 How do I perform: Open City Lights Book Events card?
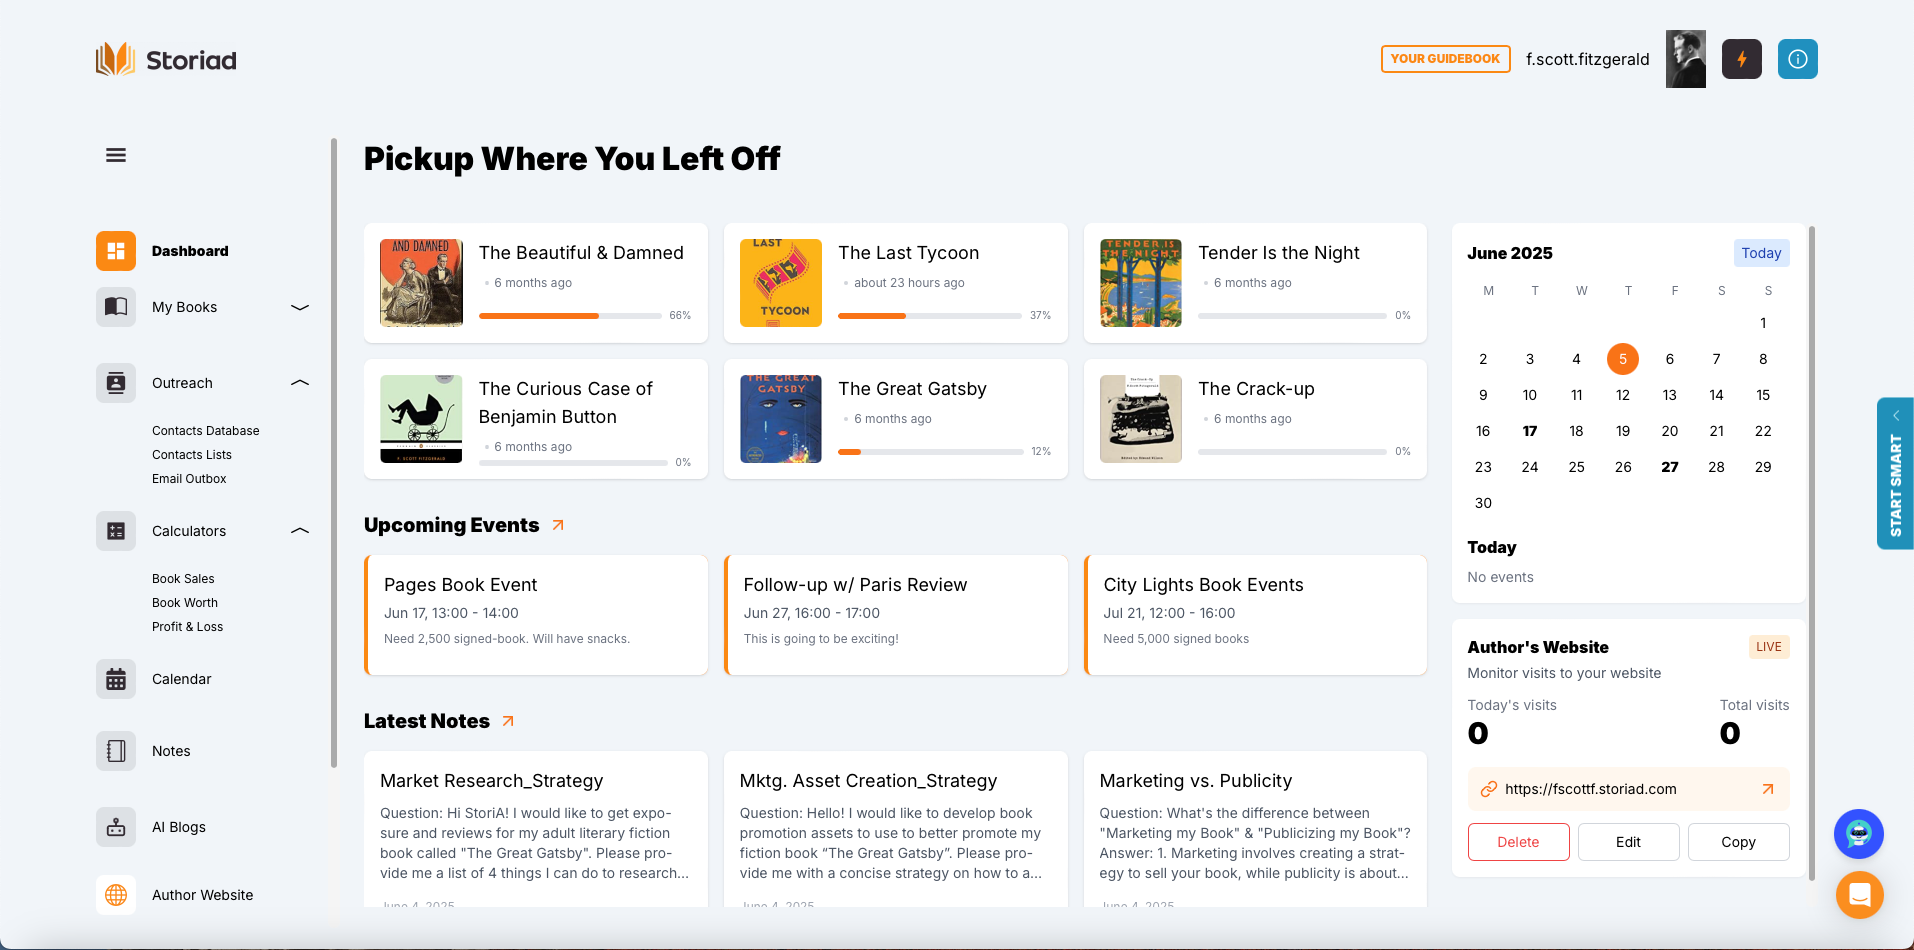[x=1256, y=615]
